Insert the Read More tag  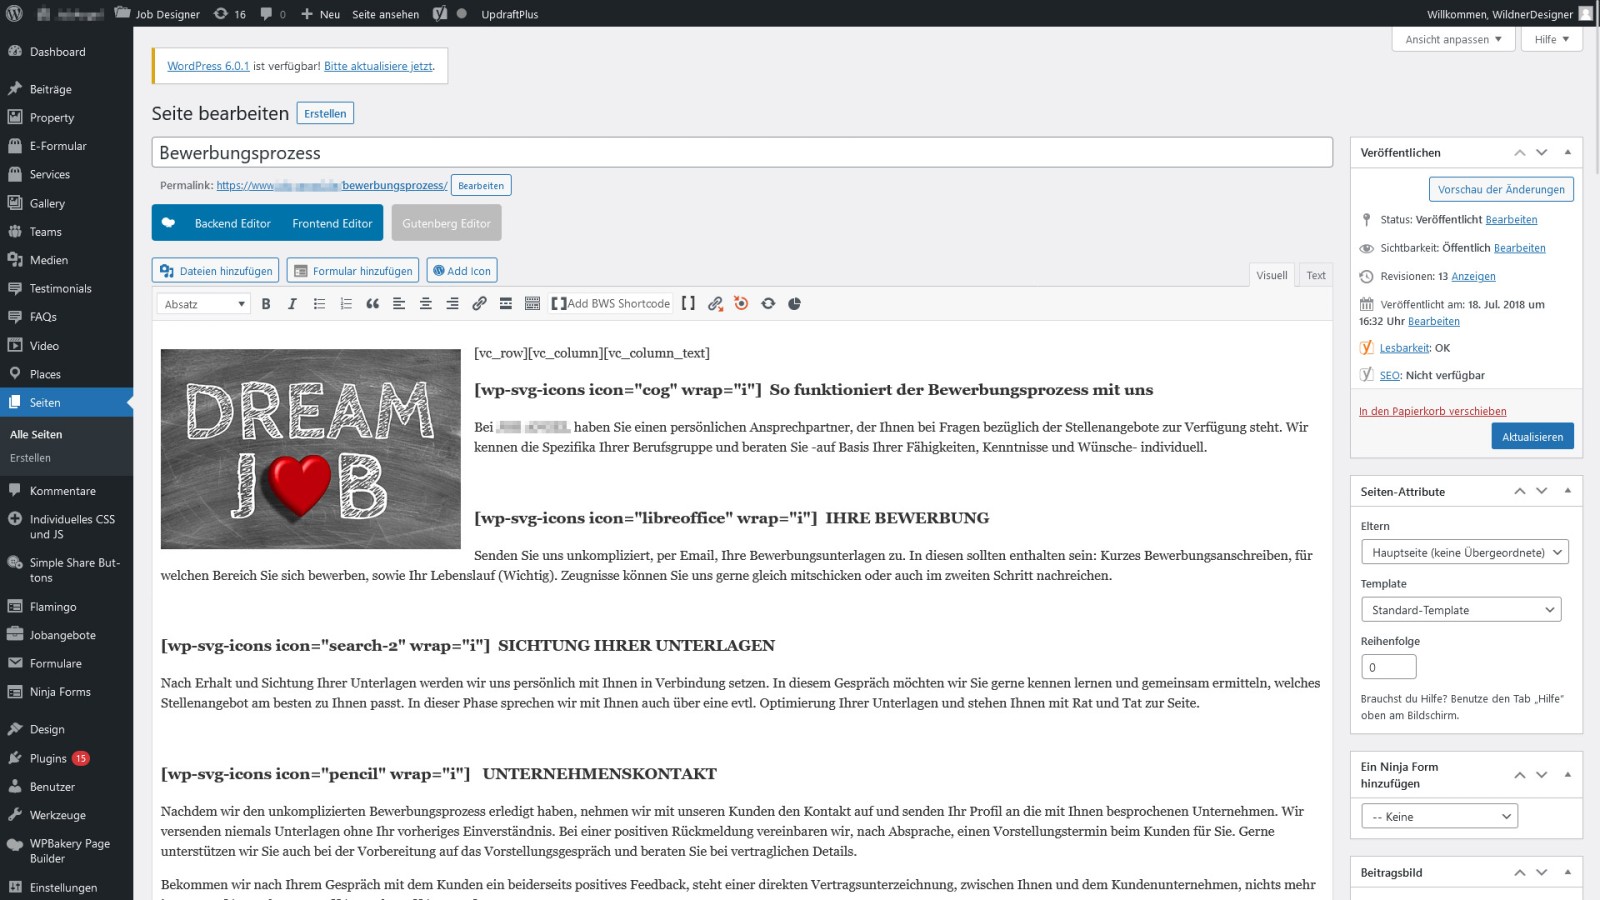(504, 303)
